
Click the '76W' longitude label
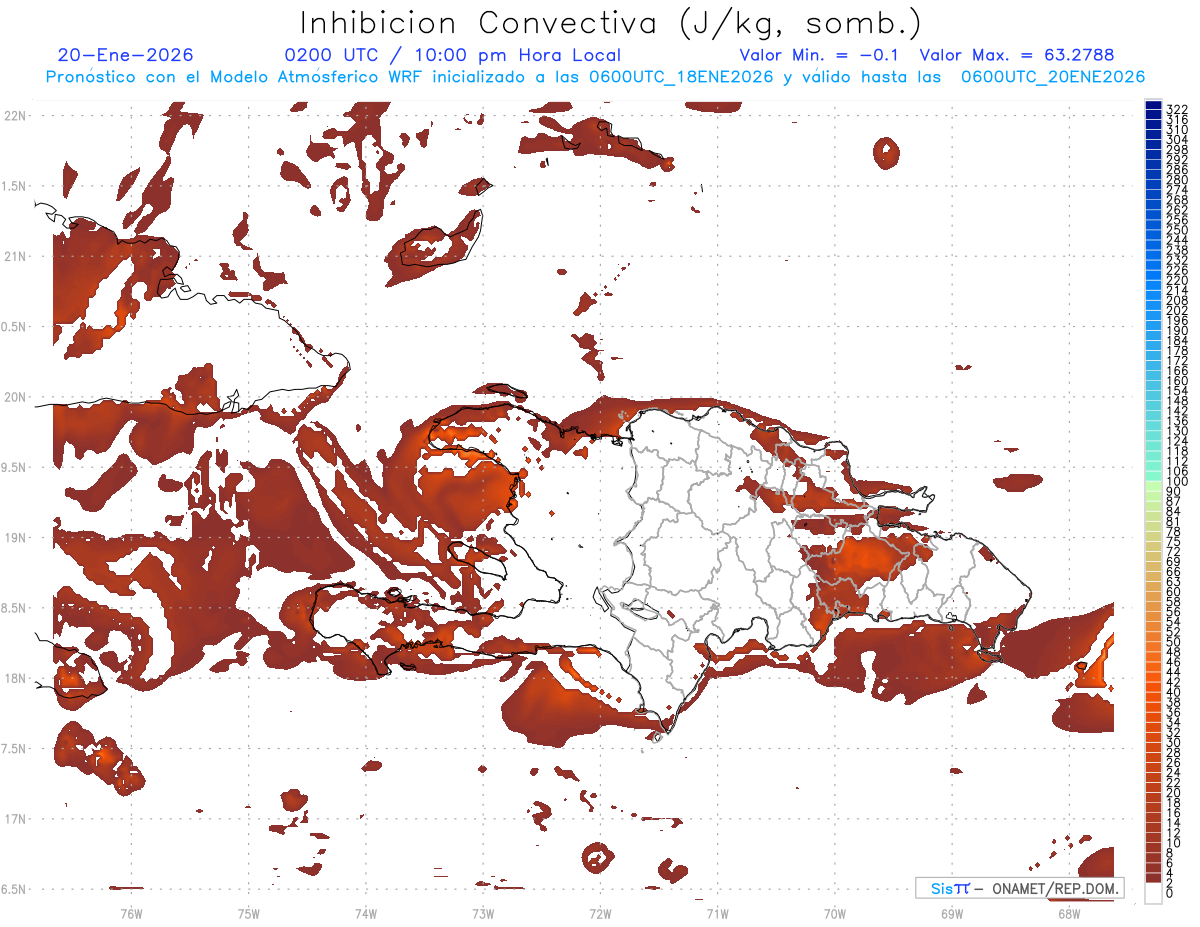[x=131, y=913]
